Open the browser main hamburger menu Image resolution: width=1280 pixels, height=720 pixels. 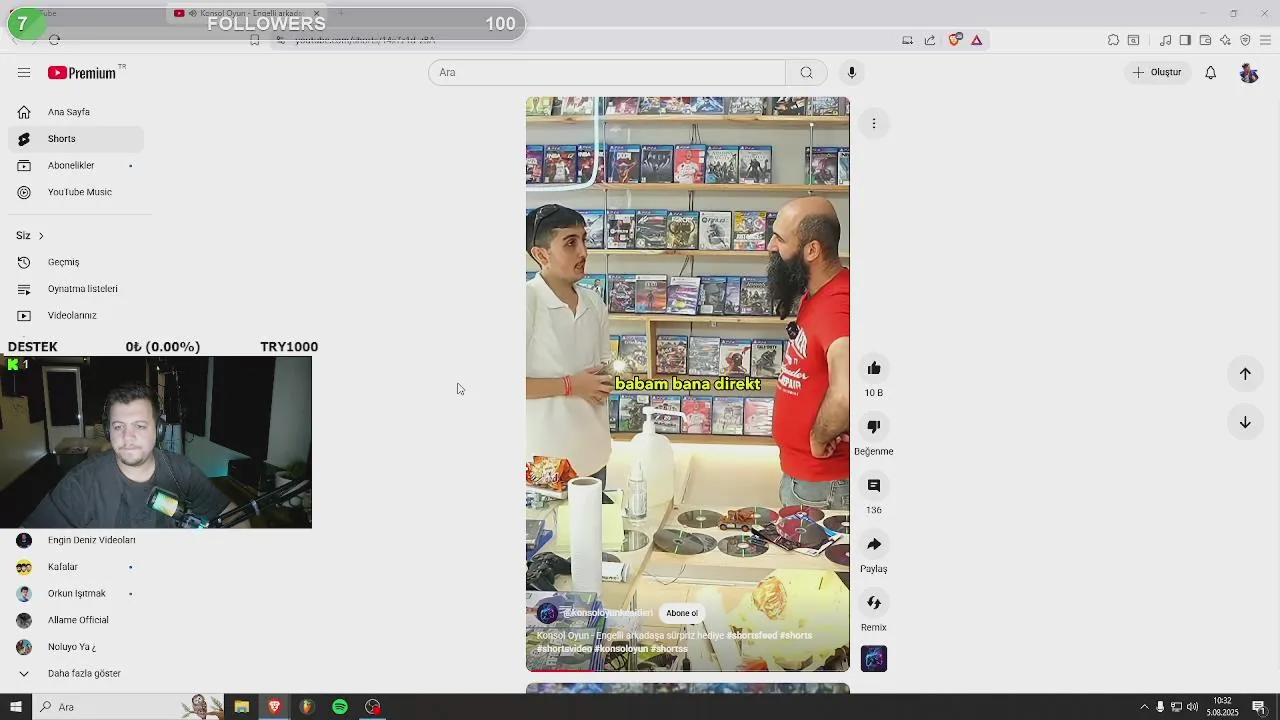pyautogui.click(x=1265, y=40)
